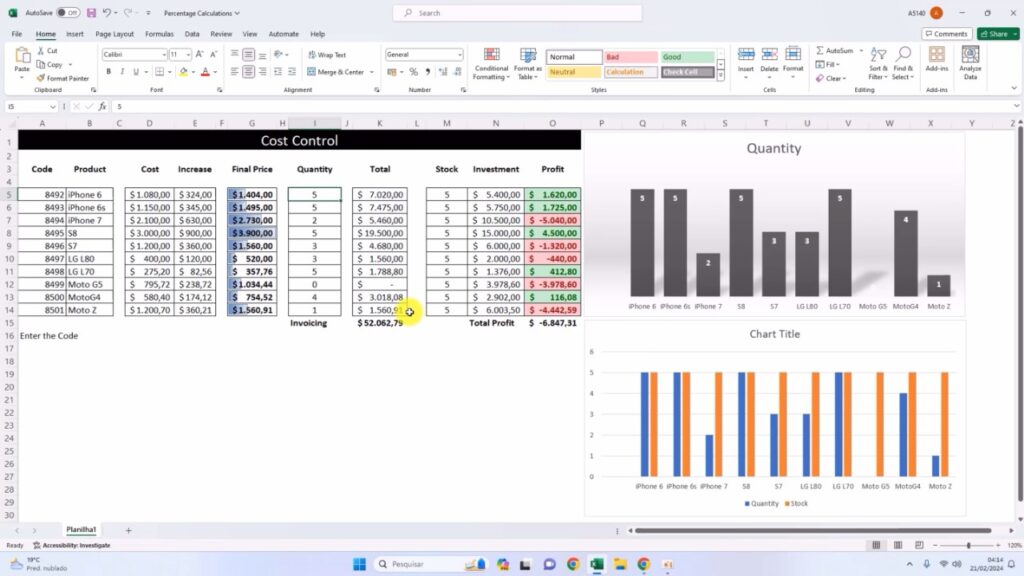Open the Windows Start menu

[359, 564]
